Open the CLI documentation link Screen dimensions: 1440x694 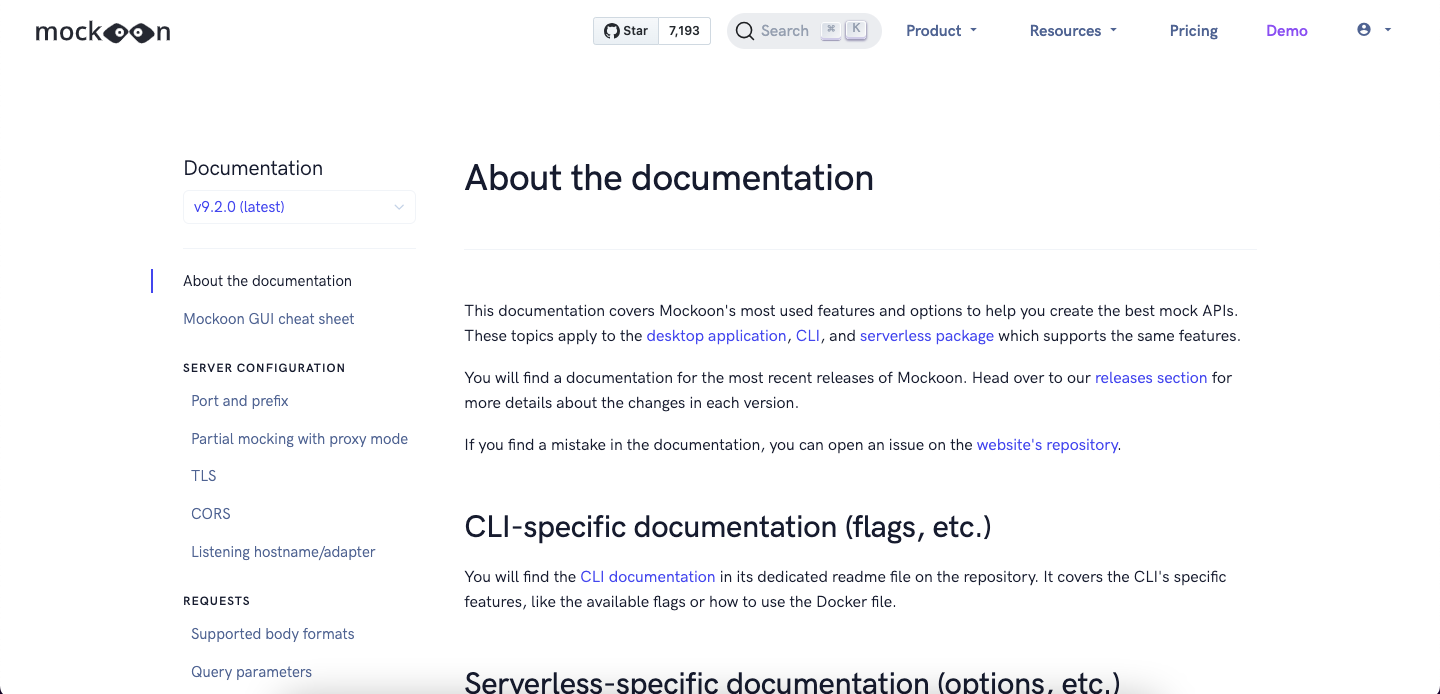(648, 577)
